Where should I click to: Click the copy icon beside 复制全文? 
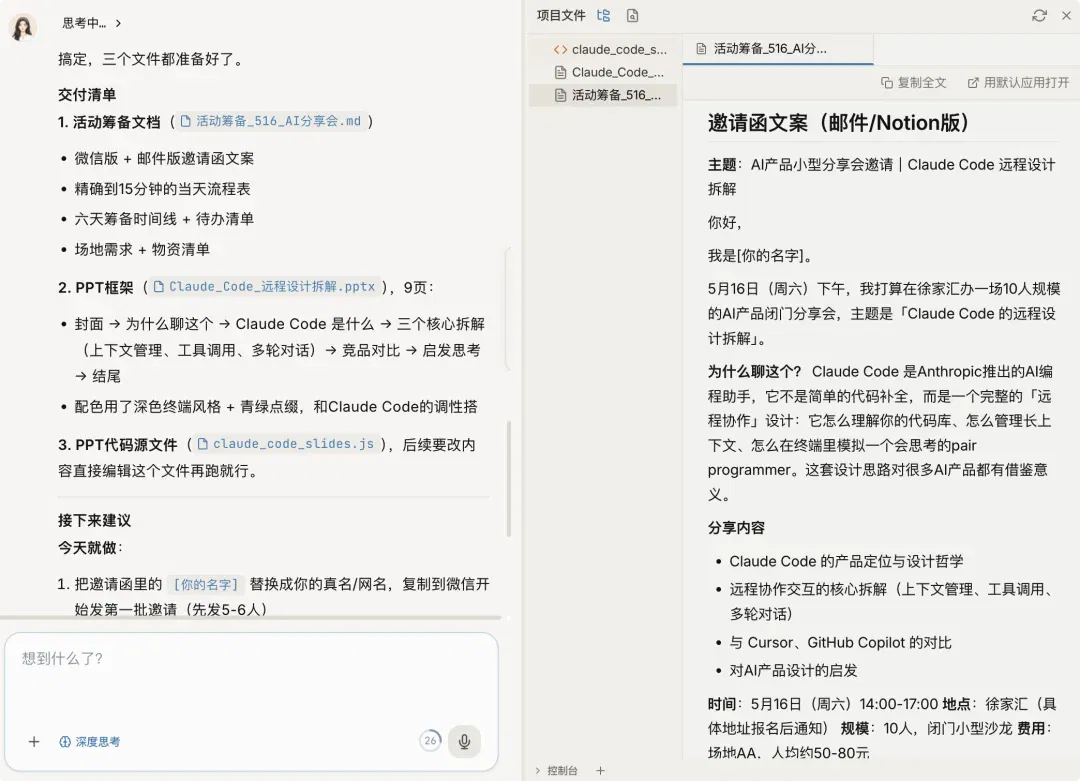[x=887, y=83]
